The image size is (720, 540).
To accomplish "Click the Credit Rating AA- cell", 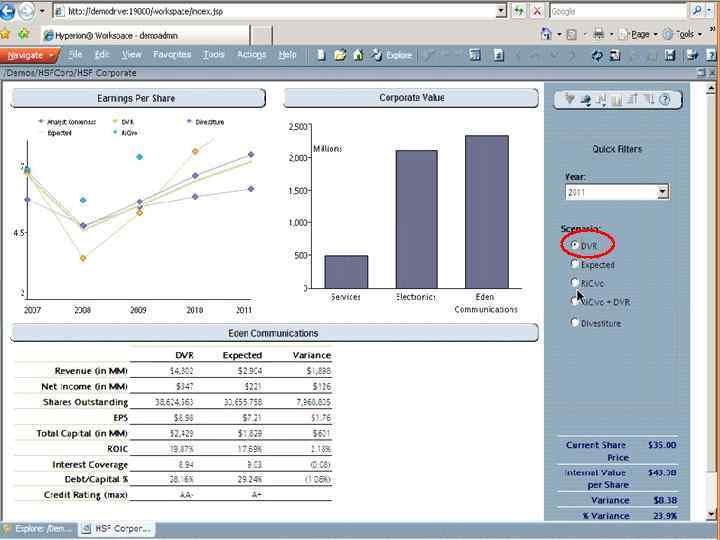I will point(185,495).
